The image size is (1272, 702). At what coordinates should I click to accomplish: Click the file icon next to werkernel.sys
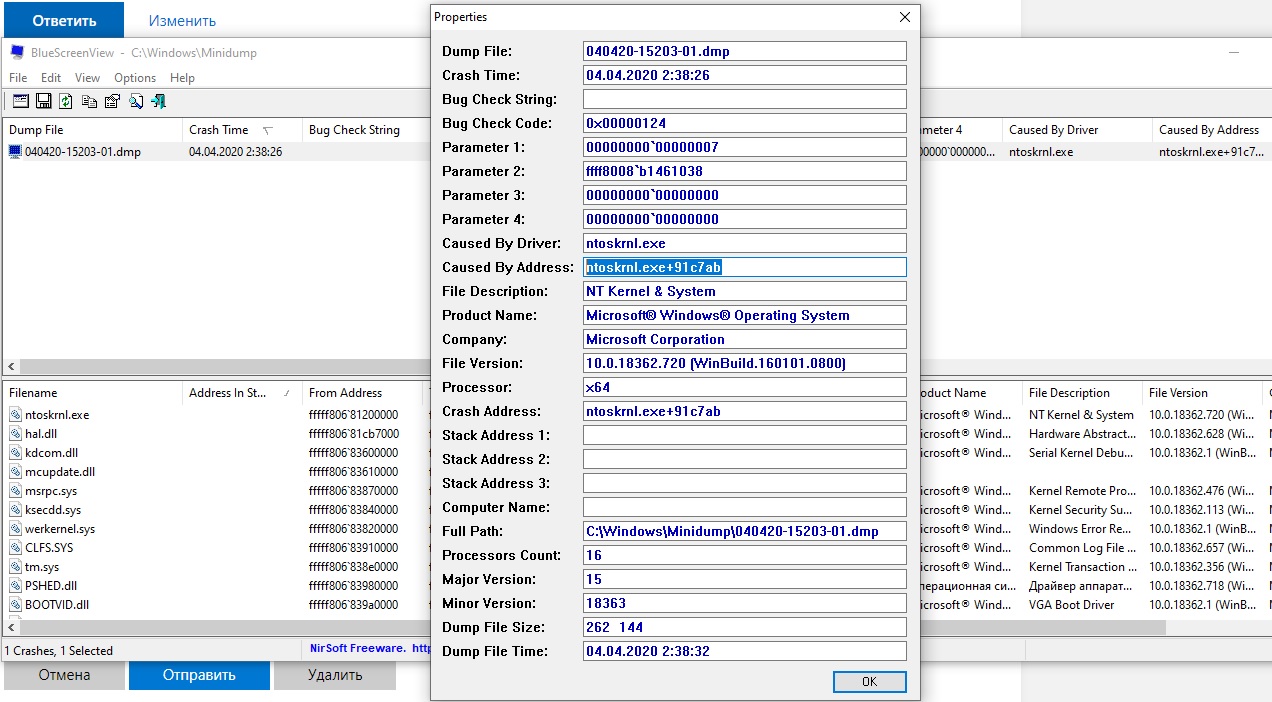[x=15, y=529]
